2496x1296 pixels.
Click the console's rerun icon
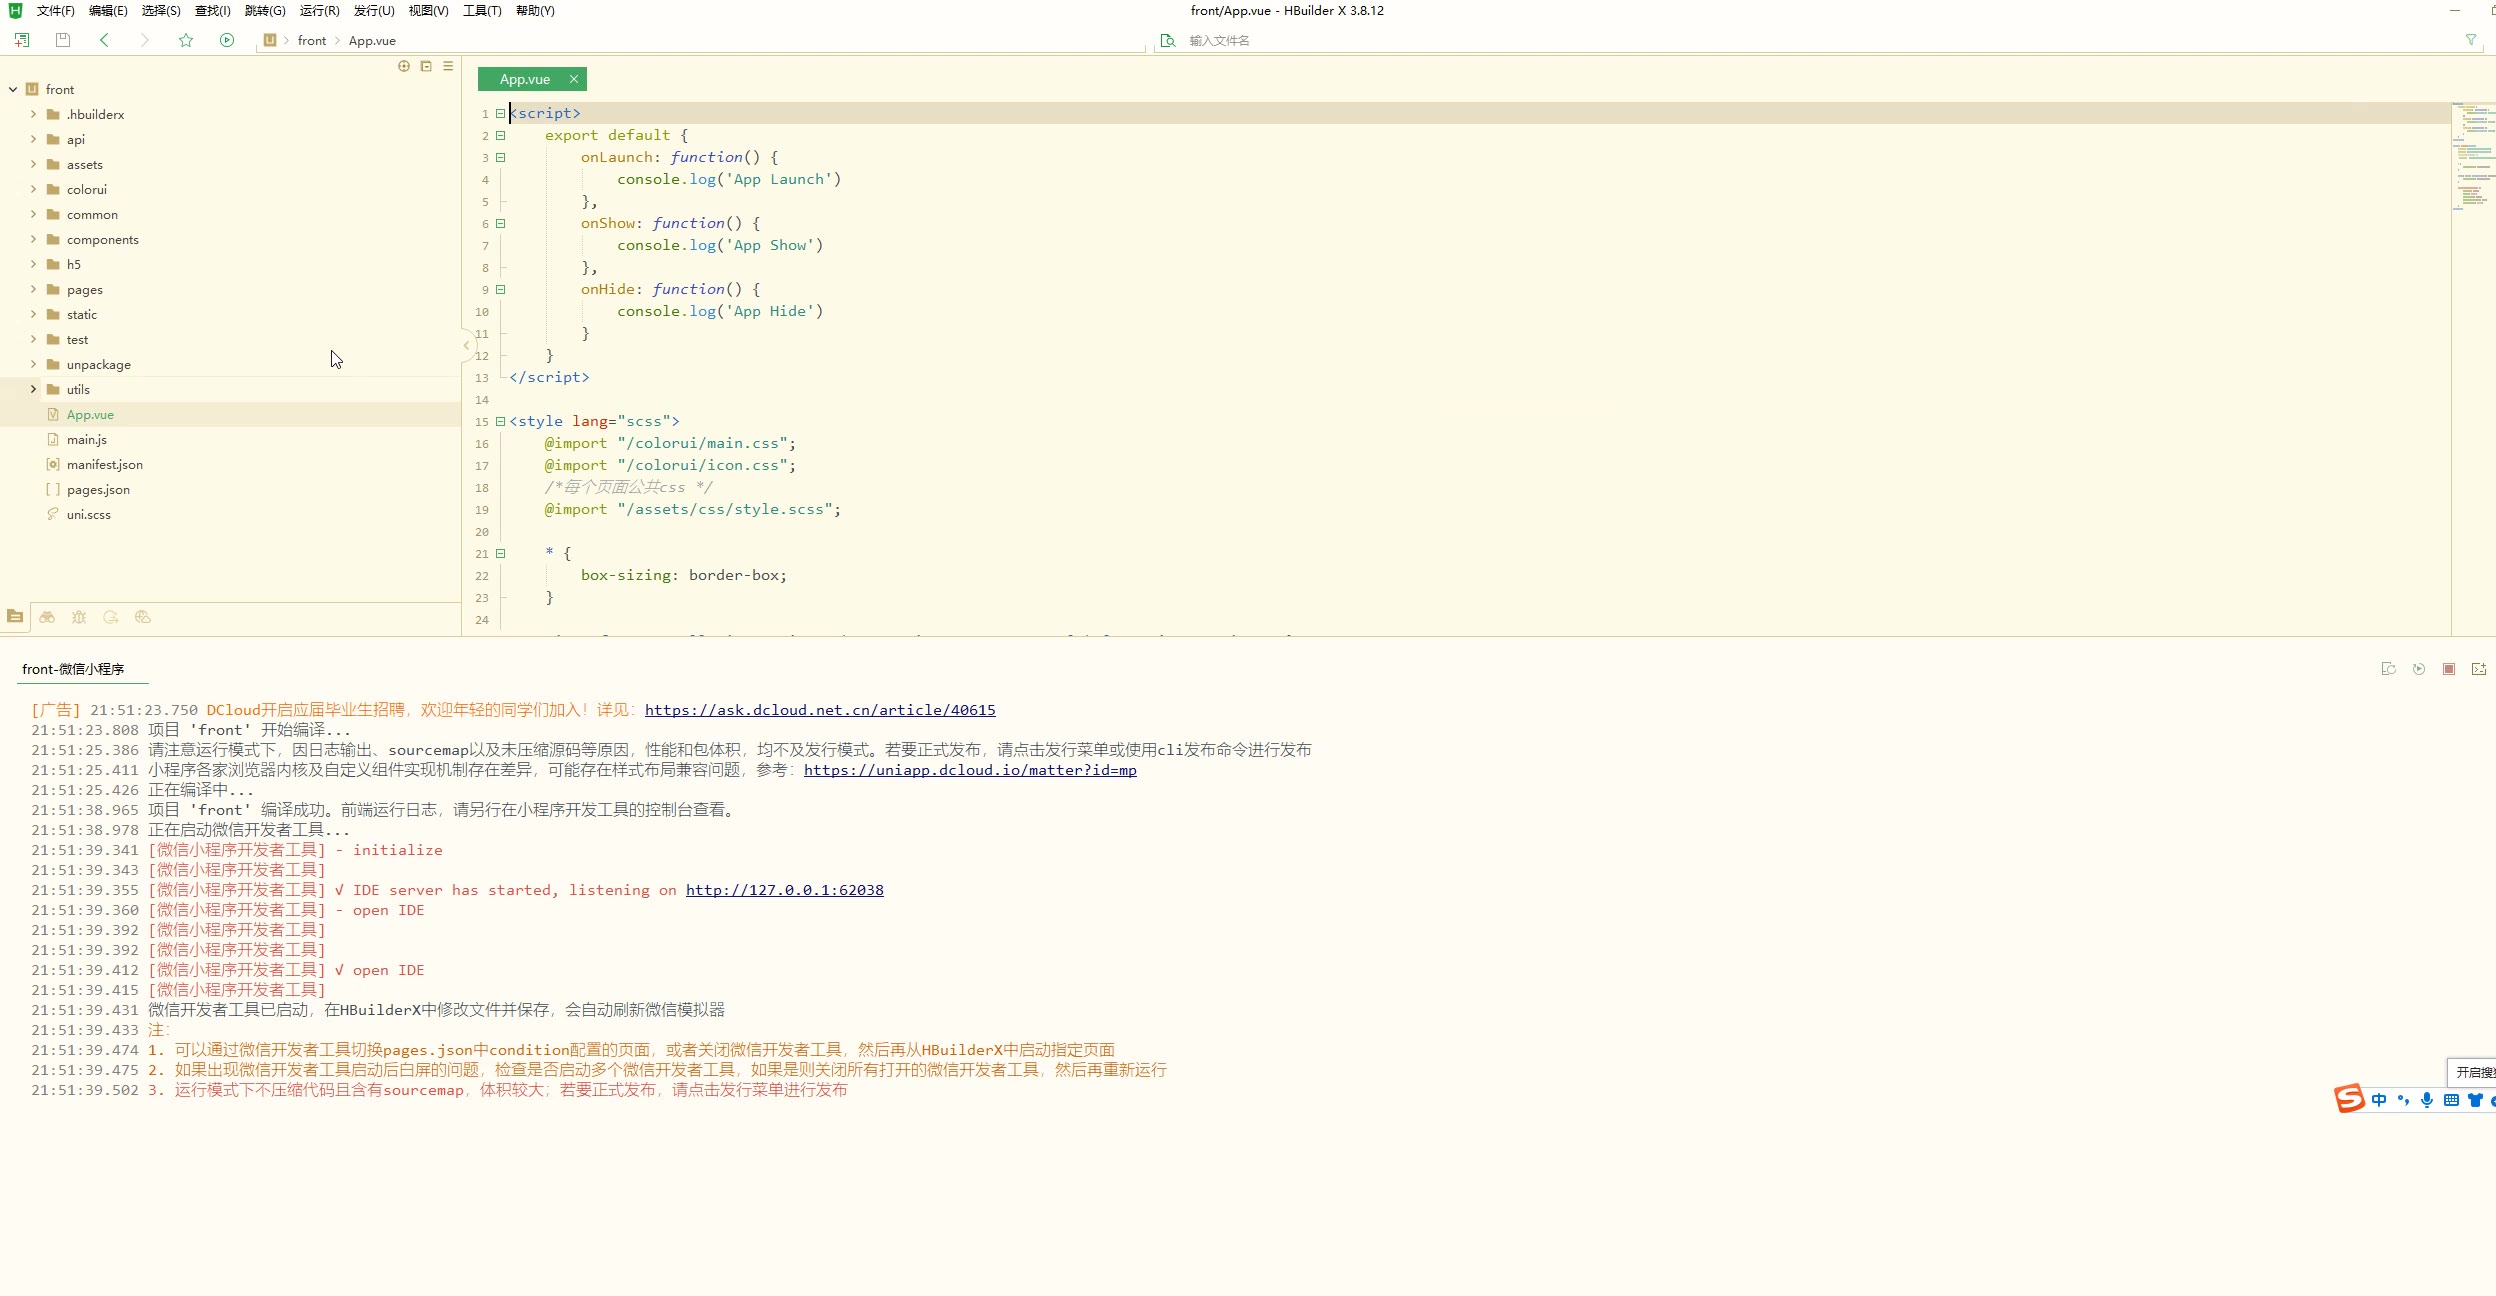(x=2419, y=669)
